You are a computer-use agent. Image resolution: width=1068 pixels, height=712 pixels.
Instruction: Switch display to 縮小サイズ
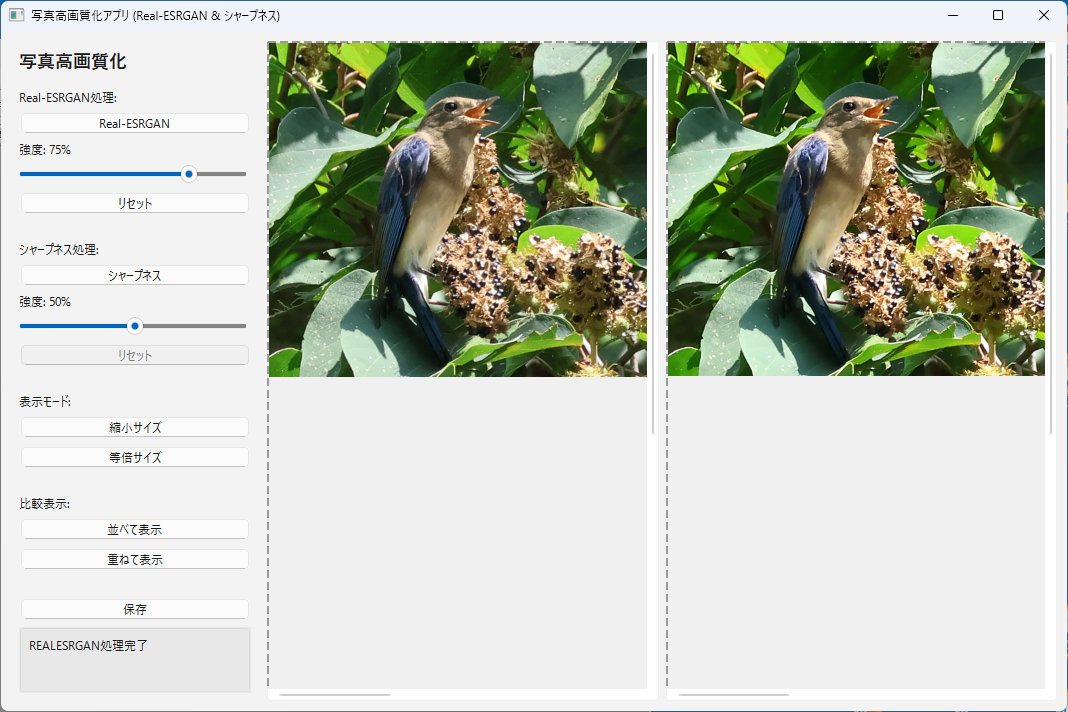click(134, 427)
